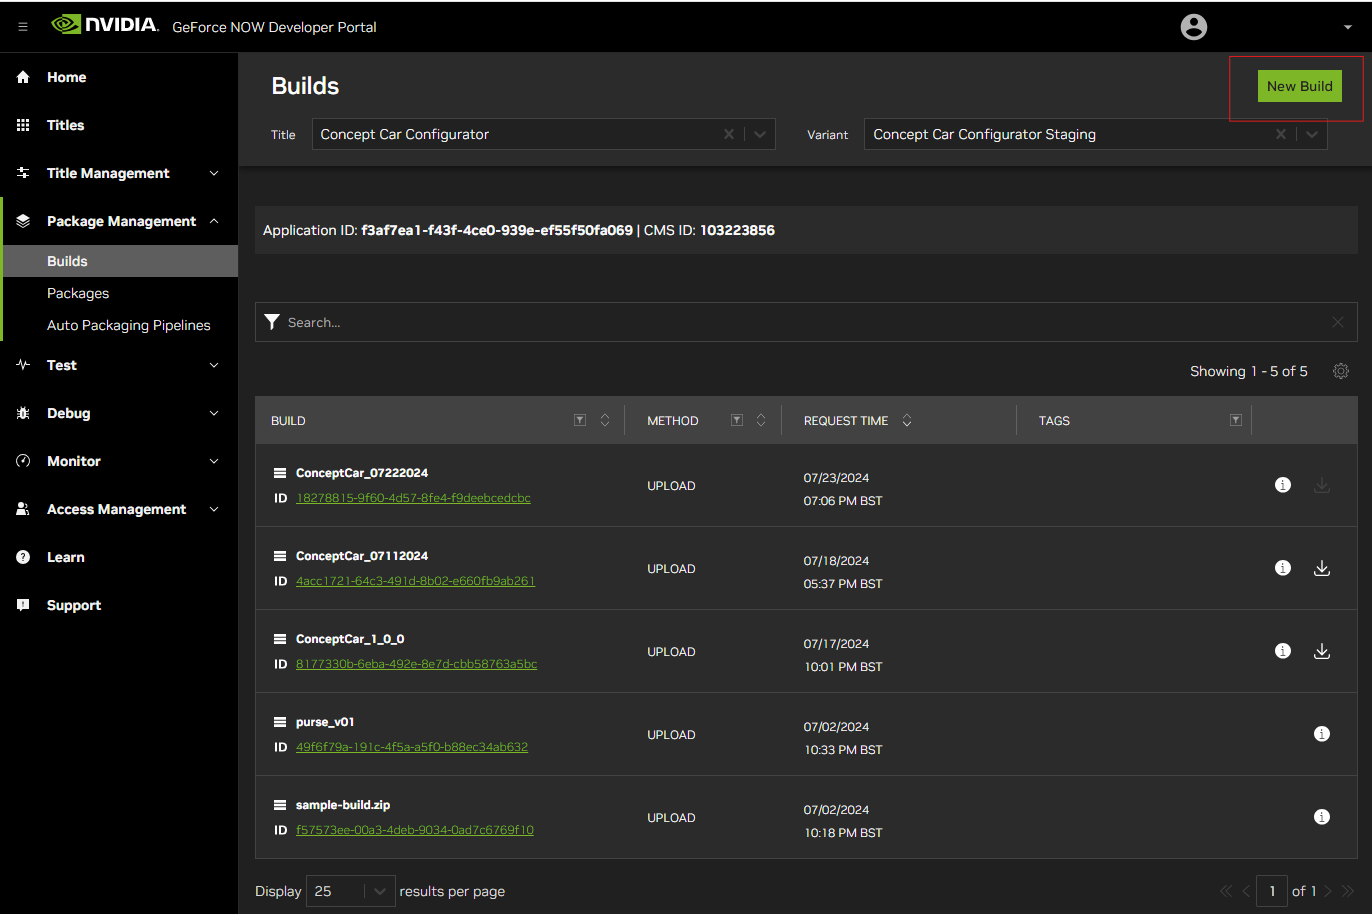Open Packages submenu item

(x=78, y=293)
